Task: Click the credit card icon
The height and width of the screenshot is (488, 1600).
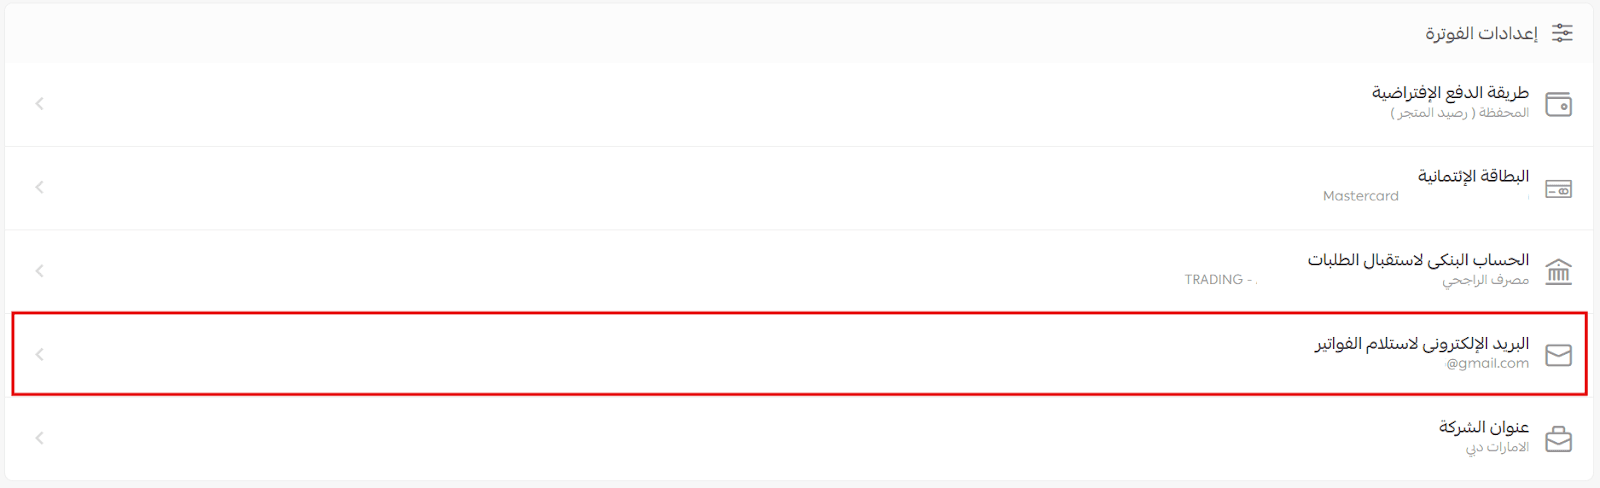Action: [x=1558, y=189]
